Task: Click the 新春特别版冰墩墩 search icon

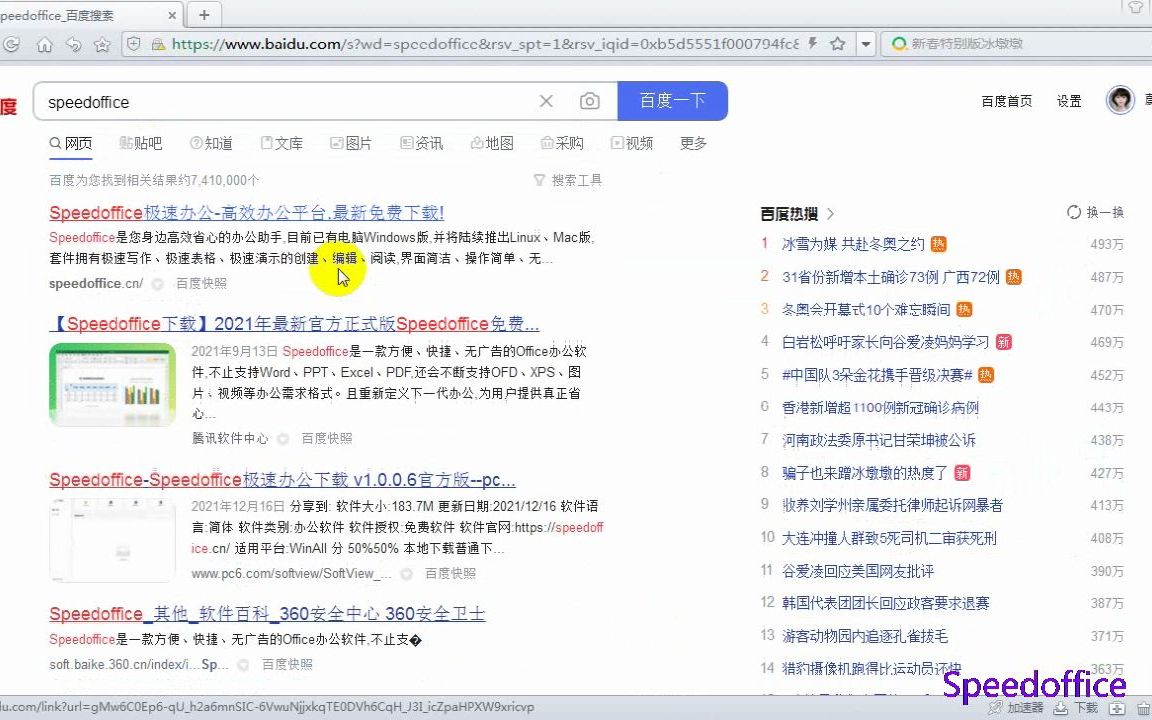Action: (x=899, y=44)
